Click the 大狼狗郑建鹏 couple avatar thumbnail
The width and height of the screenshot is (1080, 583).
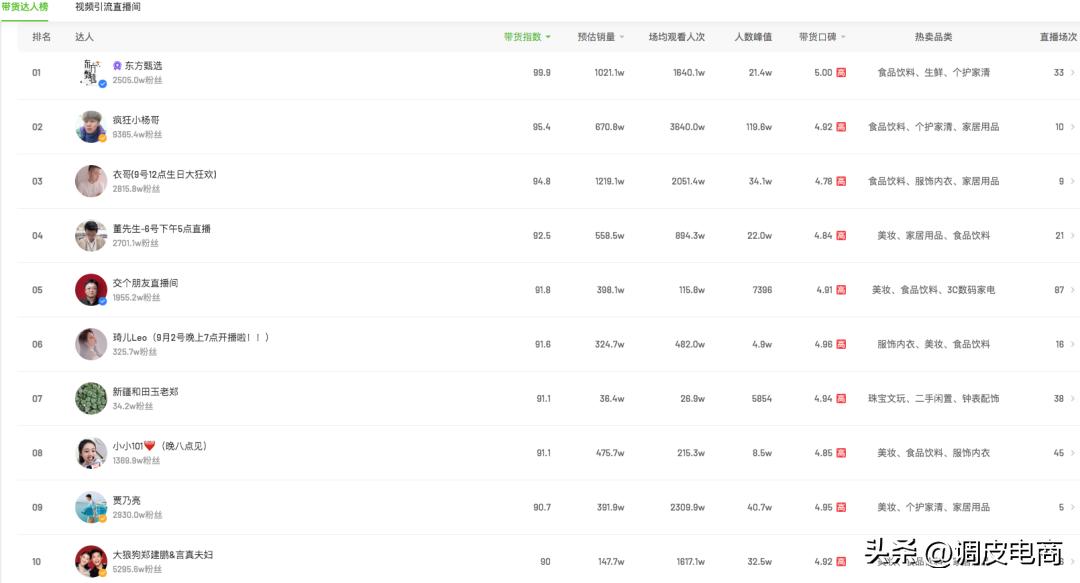[x=91, y=561]
